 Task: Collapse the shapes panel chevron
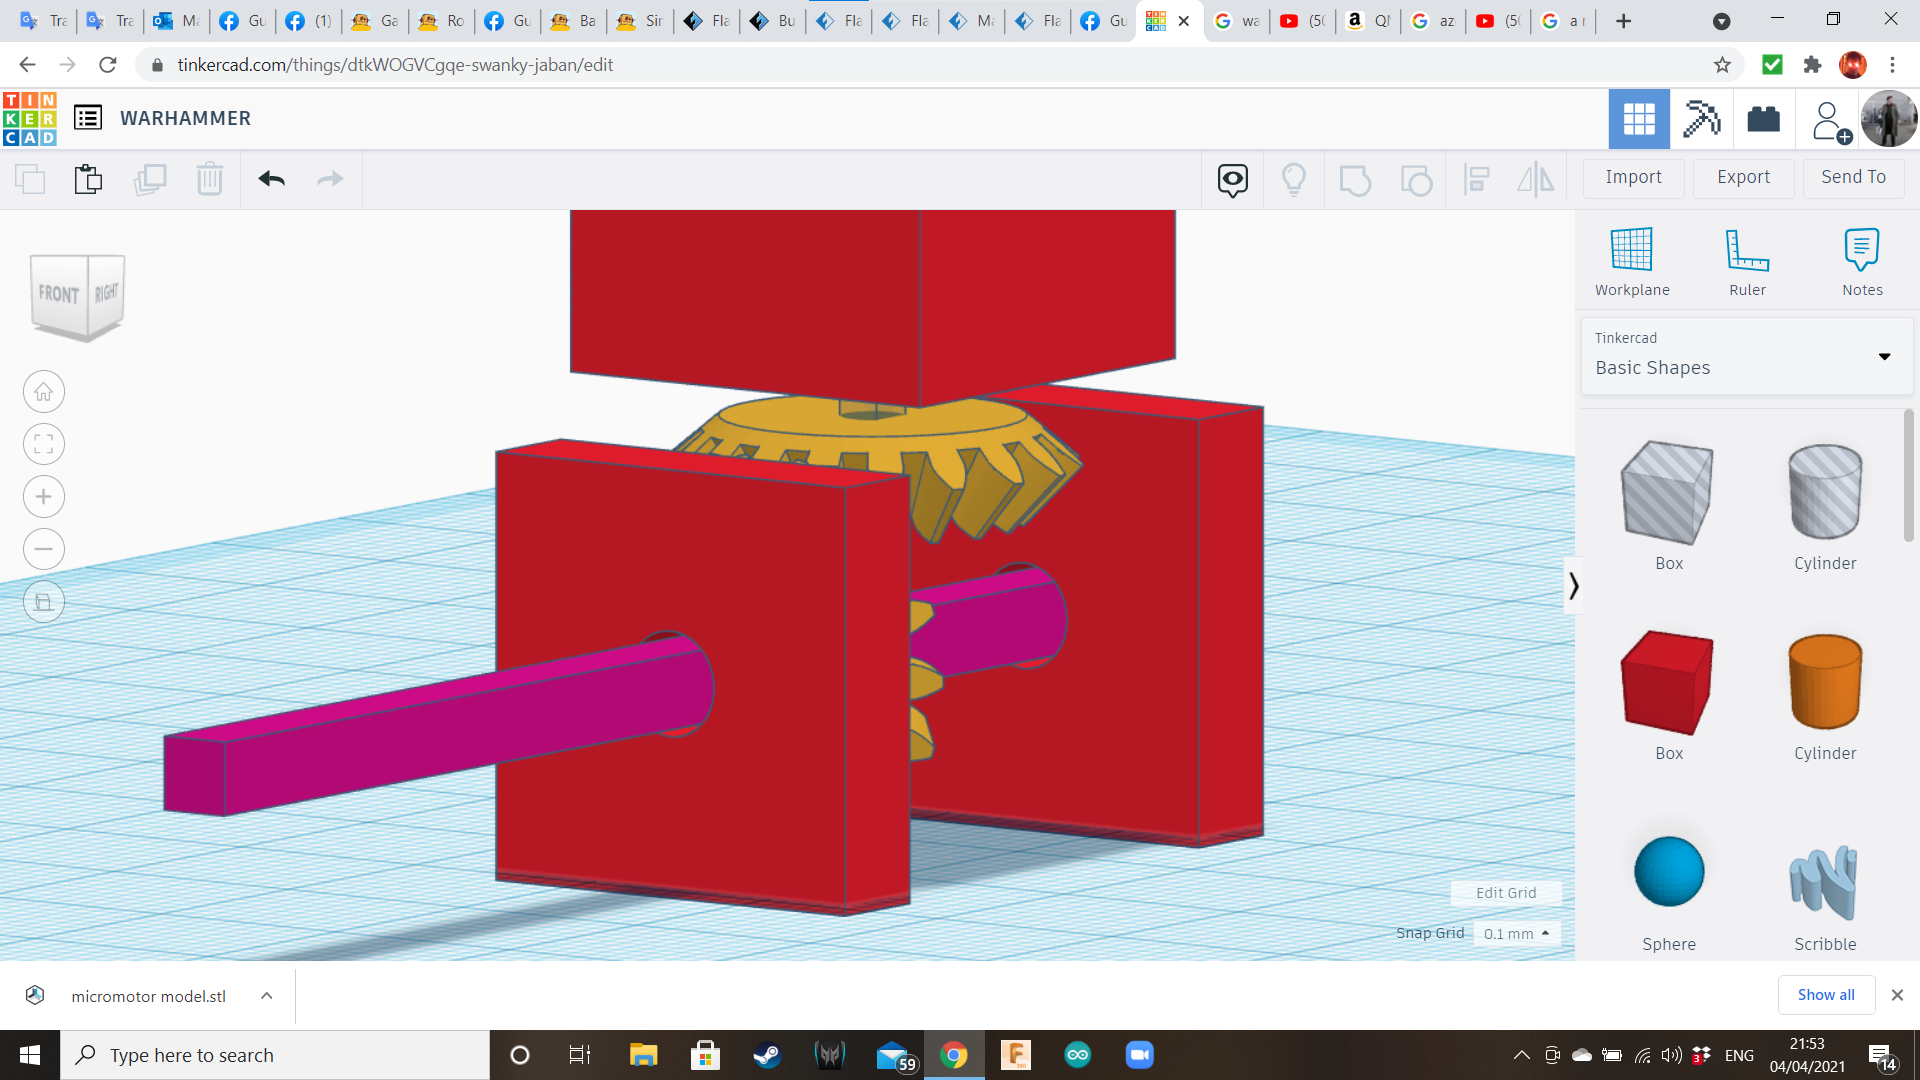coord(1573,585)
